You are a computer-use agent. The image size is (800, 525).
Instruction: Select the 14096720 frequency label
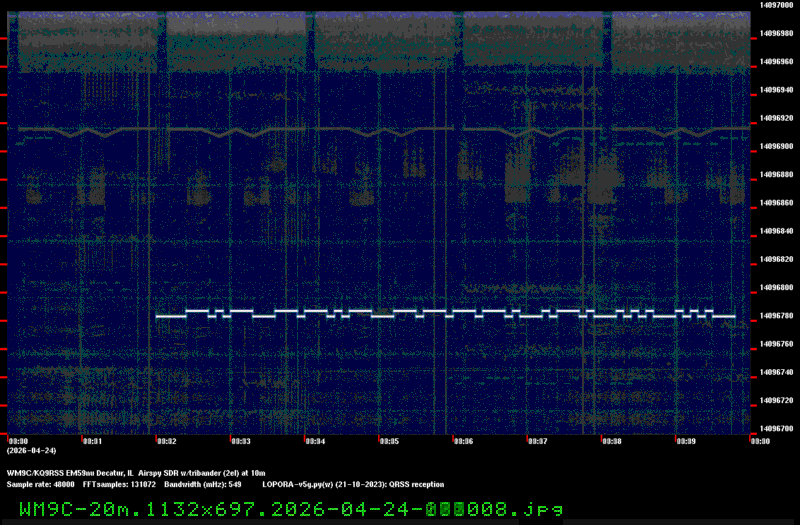(x=777, y=401)
